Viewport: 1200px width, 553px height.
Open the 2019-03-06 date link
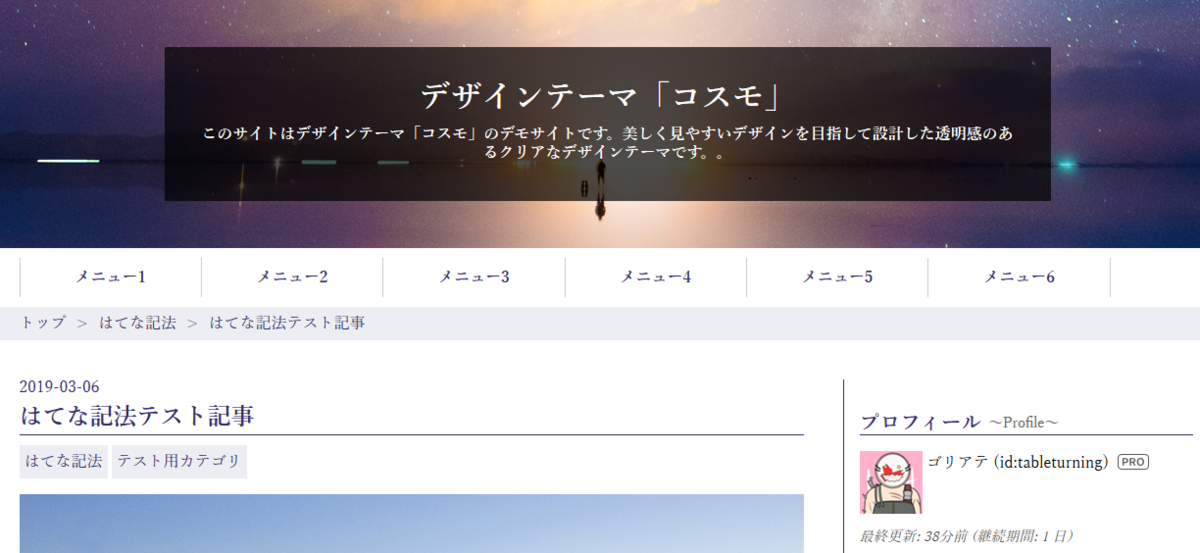coord(59,387)
